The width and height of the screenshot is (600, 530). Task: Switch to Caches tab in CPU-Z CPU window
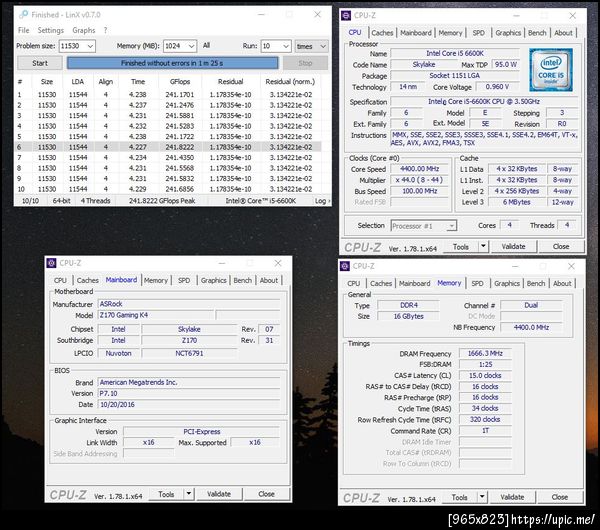pyautogui.click(x=382, y=33)
